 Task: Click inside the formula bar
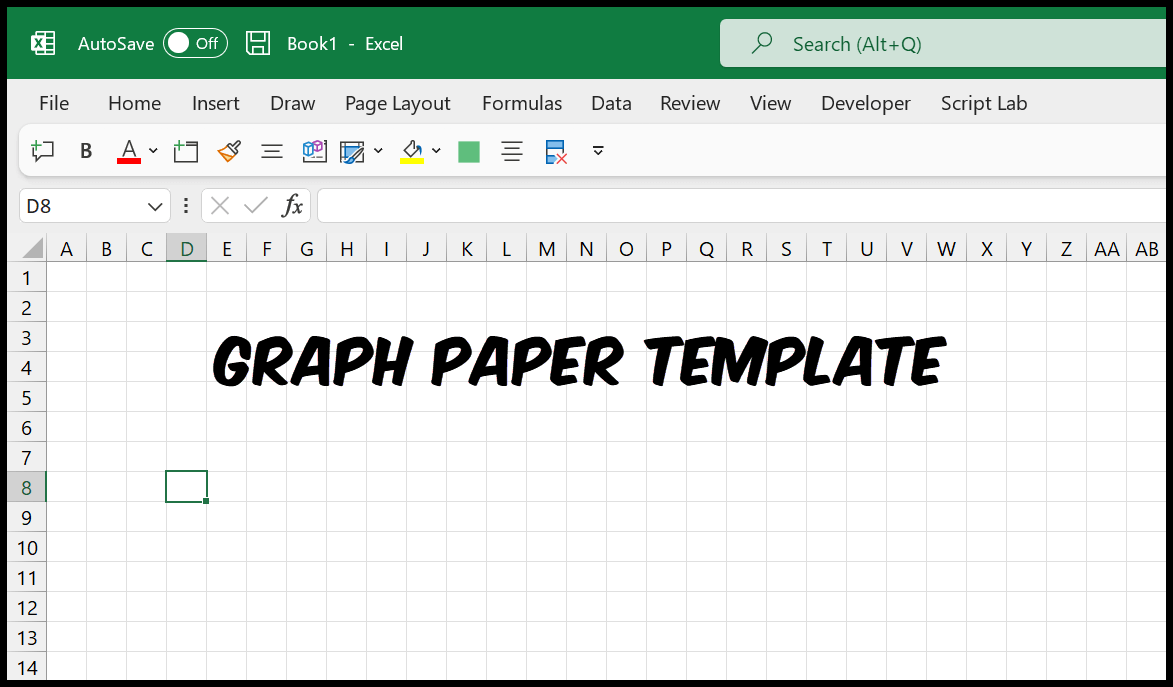[x=741, y=206]
